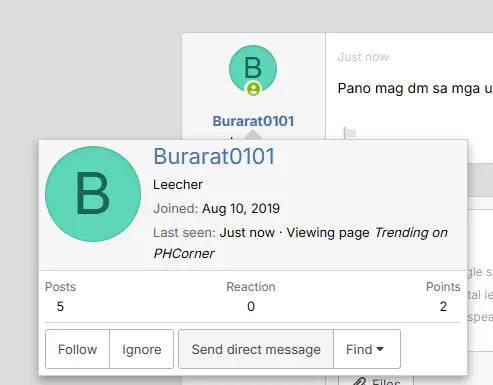This screenshot has height=385, width=493.
Task: Click the Follow button
Action: point(77,349)
